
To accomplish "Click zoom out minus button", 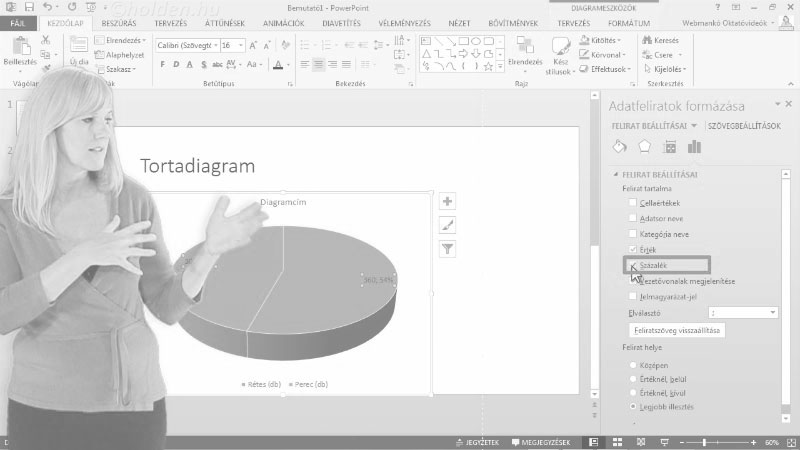I will coord(682,442).
